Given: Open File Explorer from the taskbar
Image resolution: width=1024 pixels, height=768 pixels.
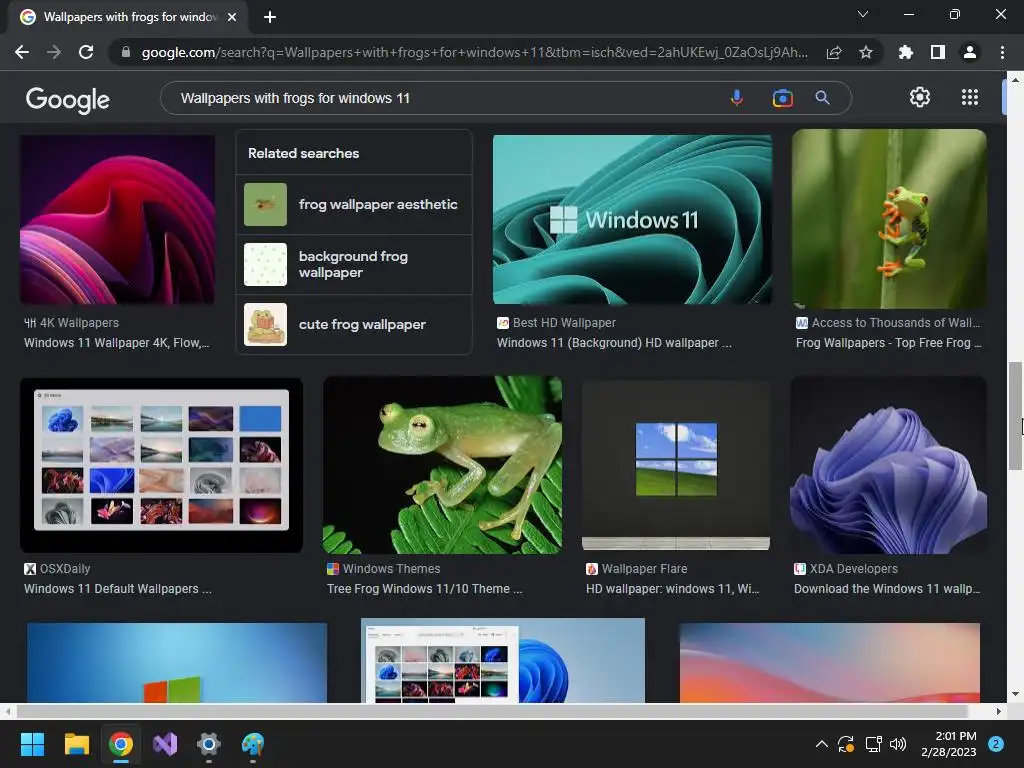Looking at the screenshot, I should tap(76, 744).
